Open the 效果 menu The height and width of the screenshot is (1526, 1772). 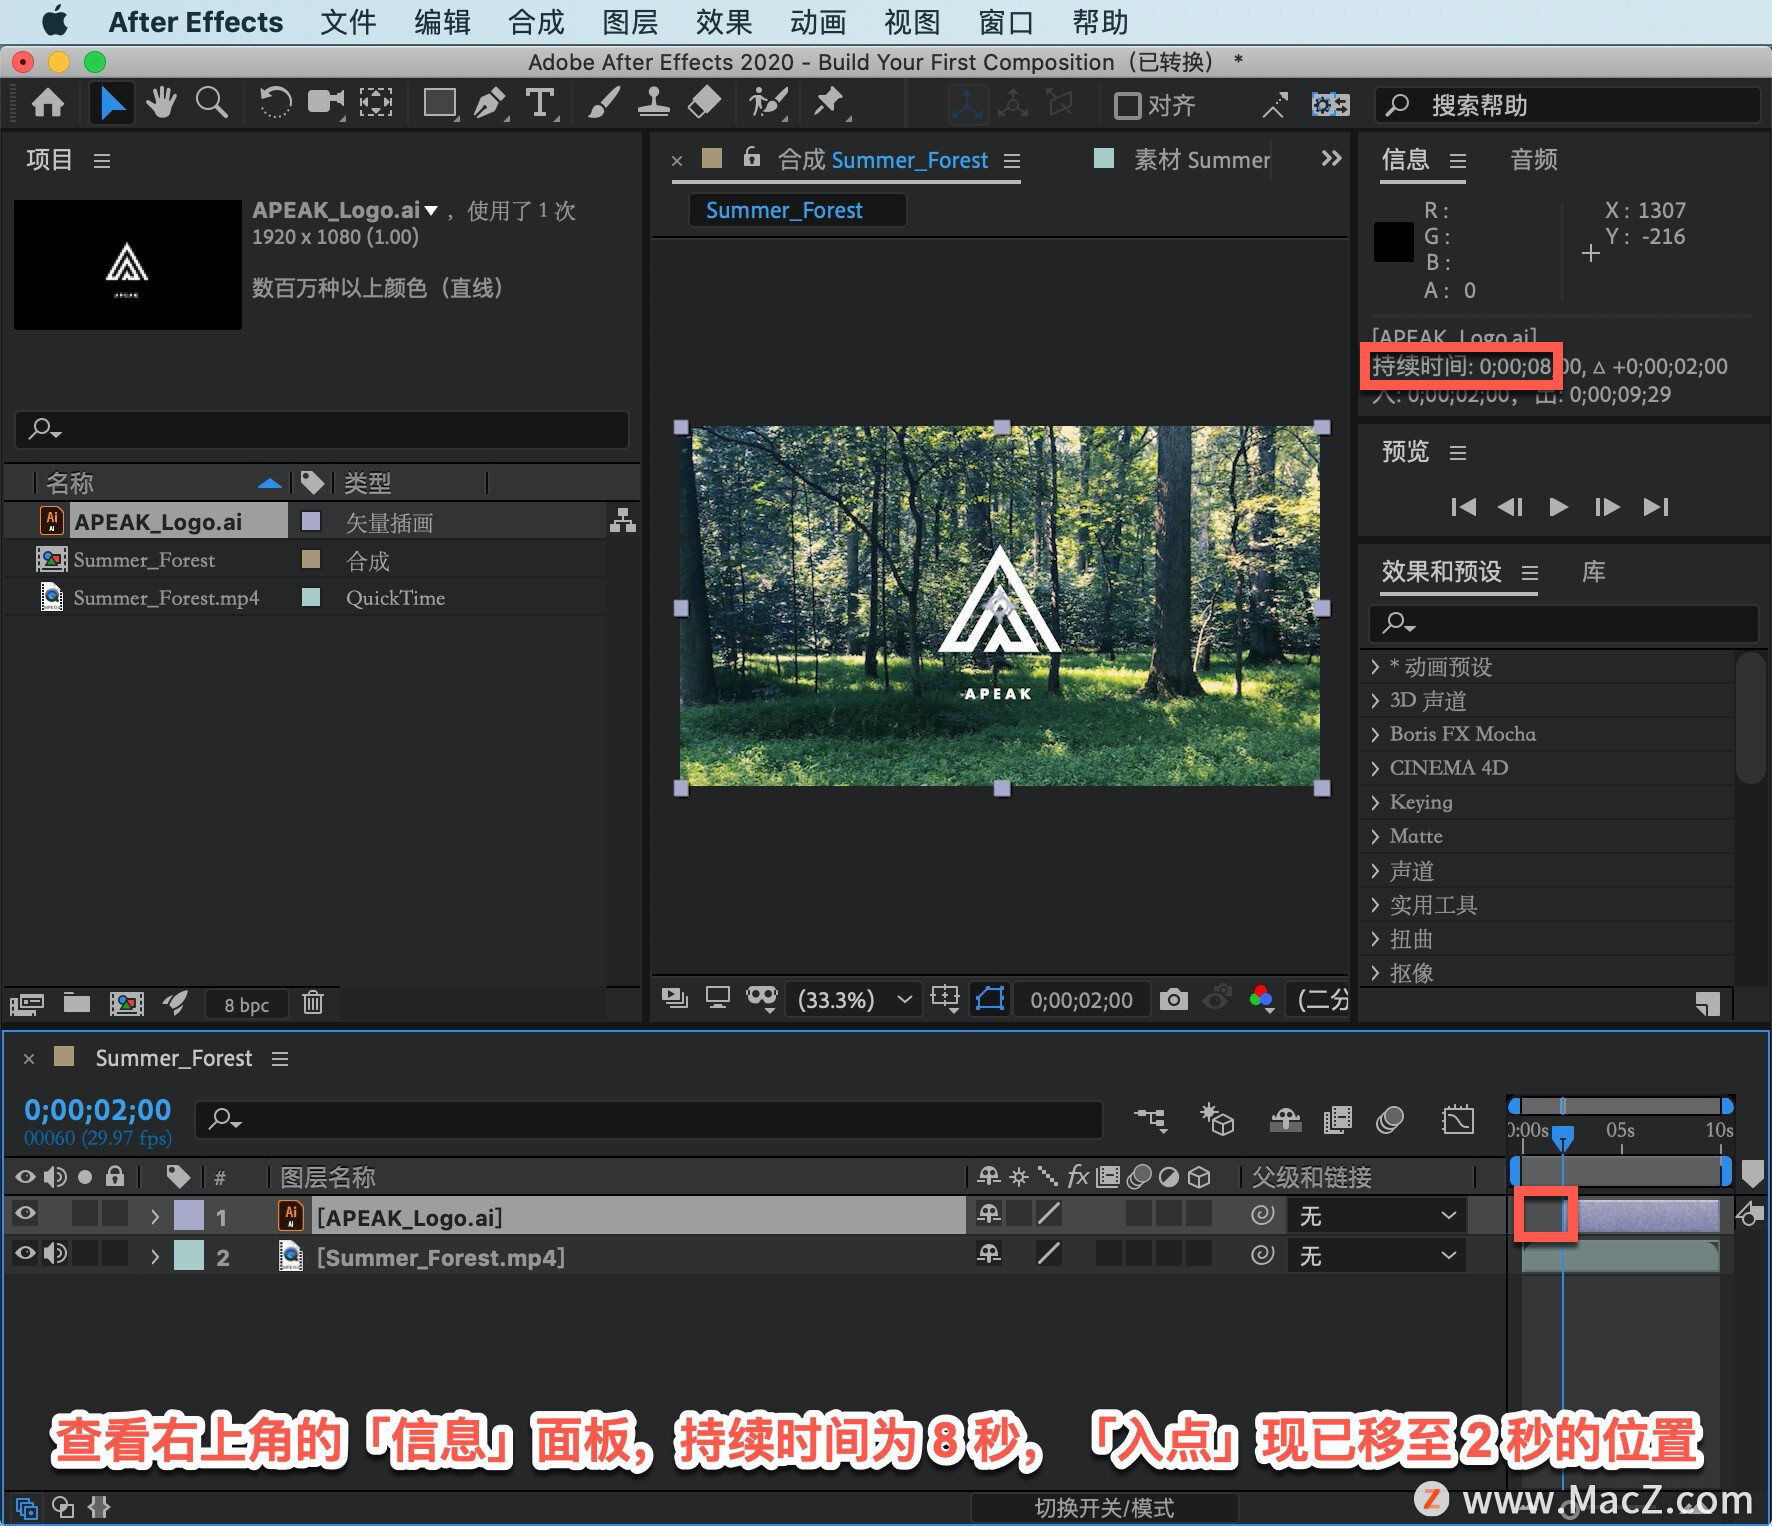(x=724, y=22)
